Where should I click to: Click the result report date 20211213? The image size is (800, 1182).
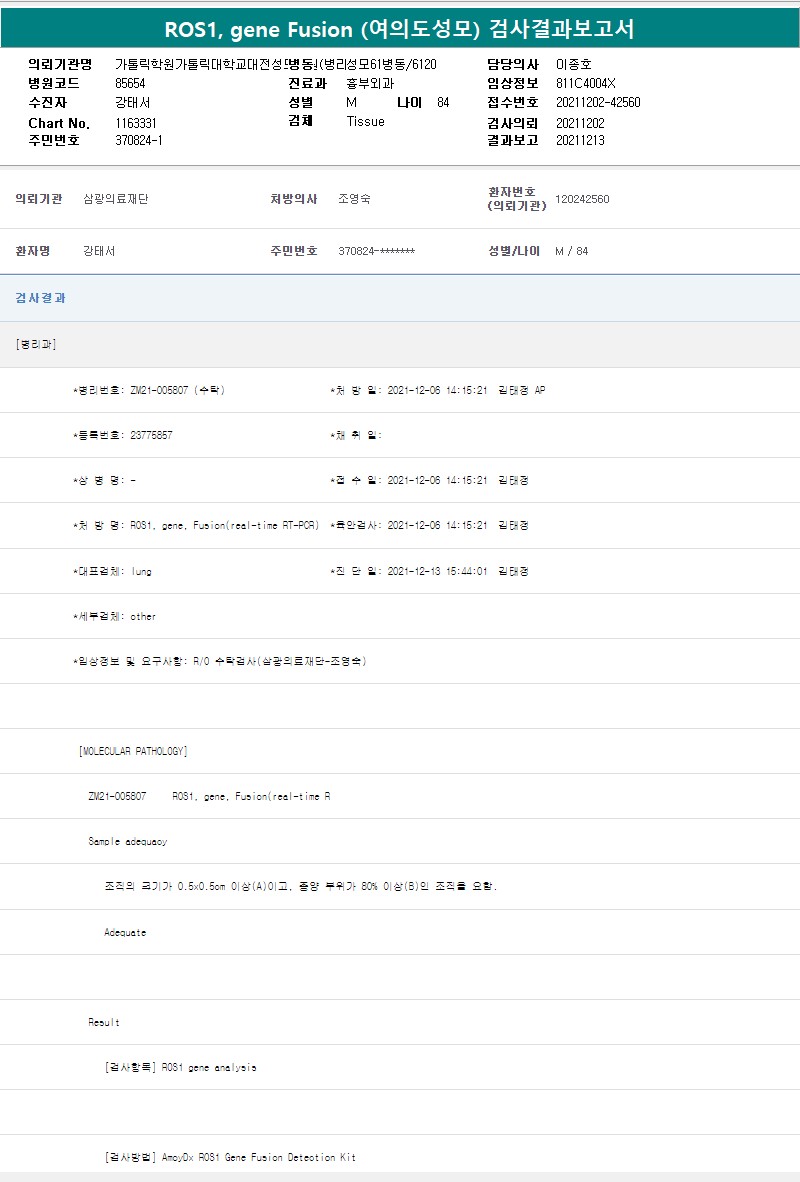tap(580, 141)
